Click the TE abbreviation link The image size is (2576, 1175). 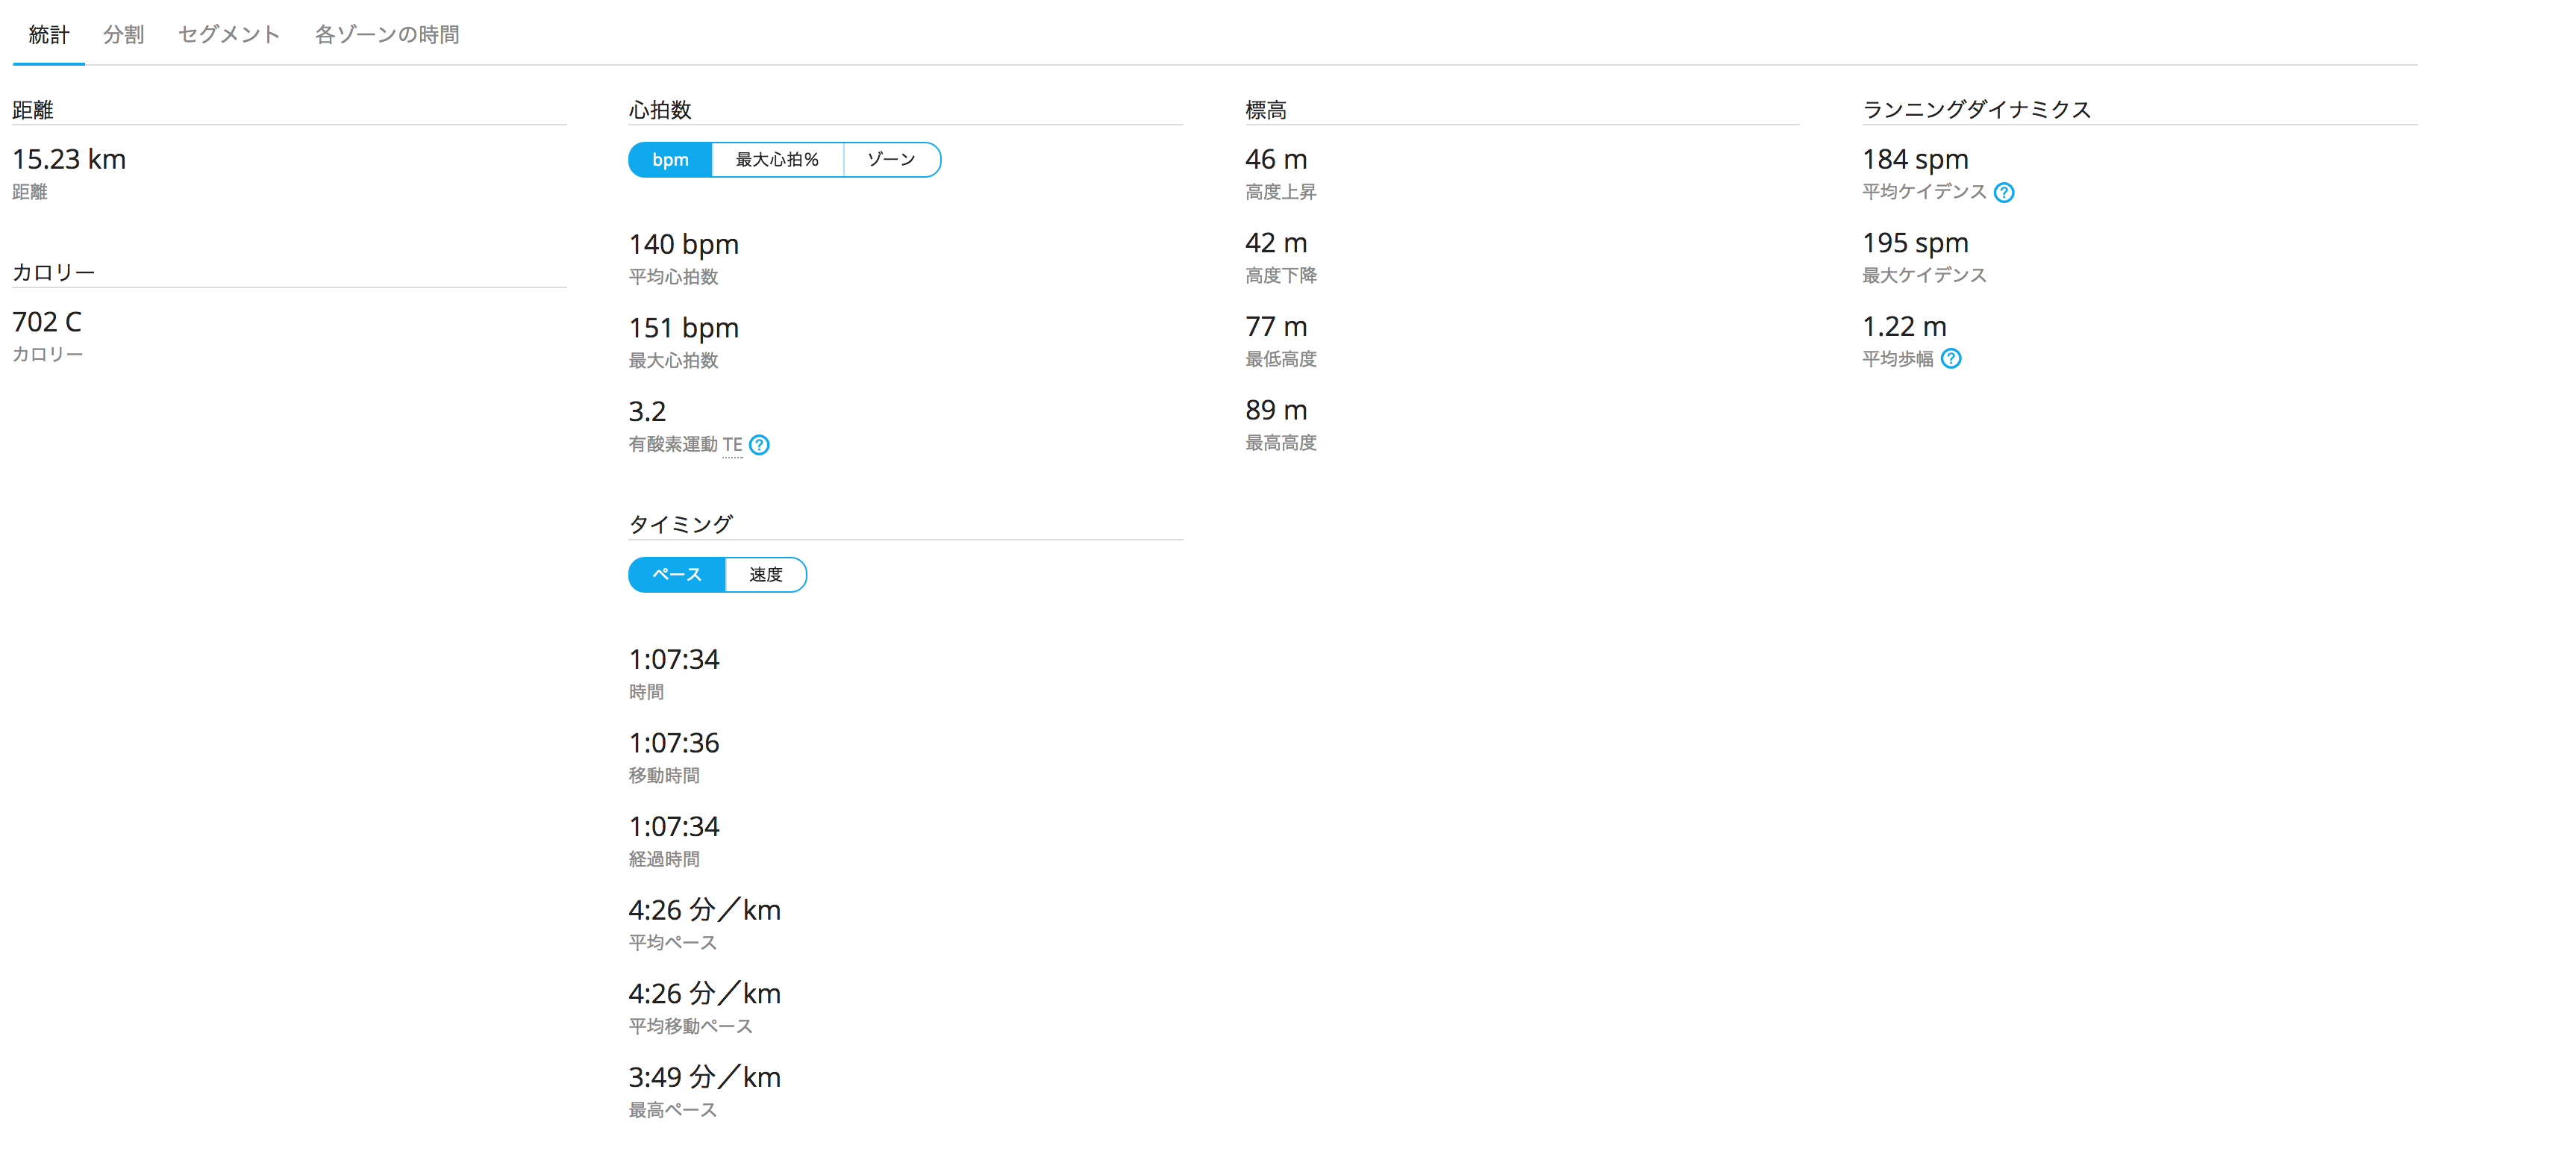click(732, 445)
